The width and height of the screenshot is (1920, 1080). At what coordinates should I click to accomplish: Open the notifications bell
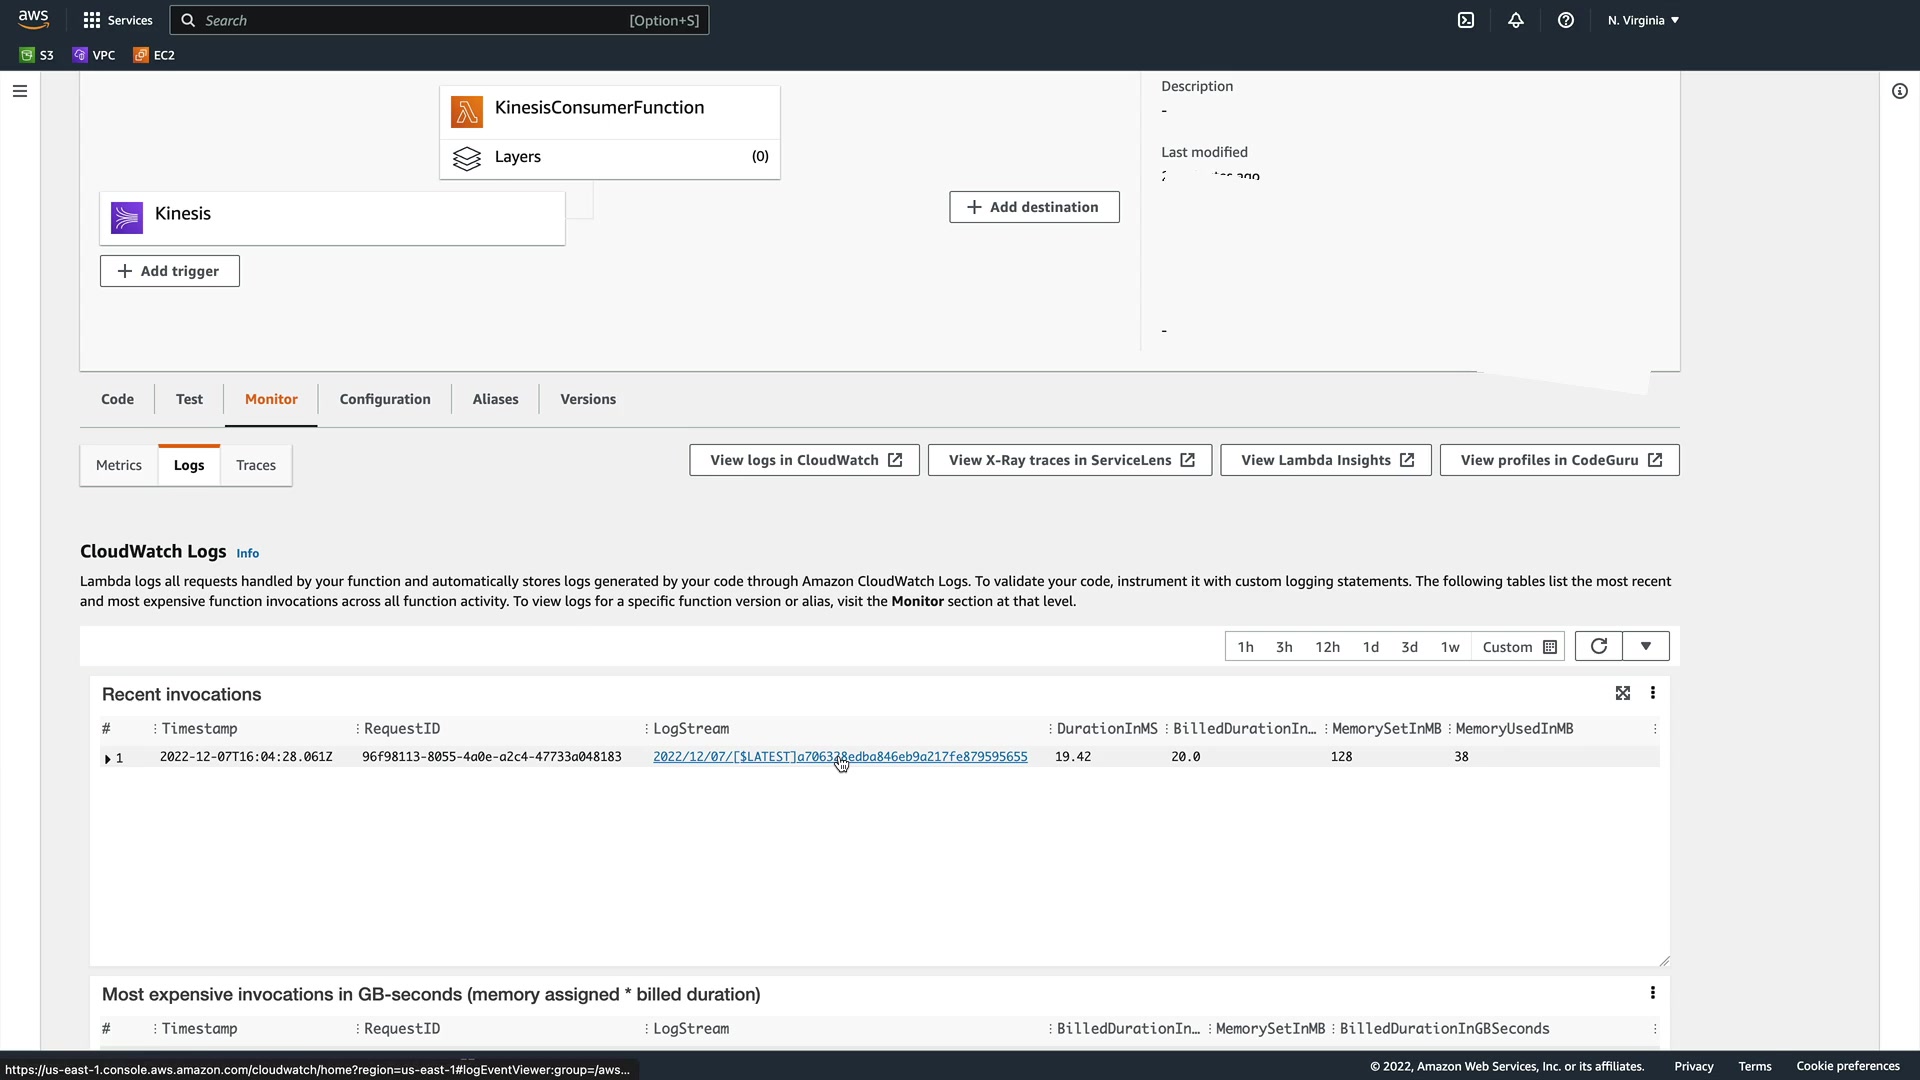pyautogui.click(x=1516, y=20)
